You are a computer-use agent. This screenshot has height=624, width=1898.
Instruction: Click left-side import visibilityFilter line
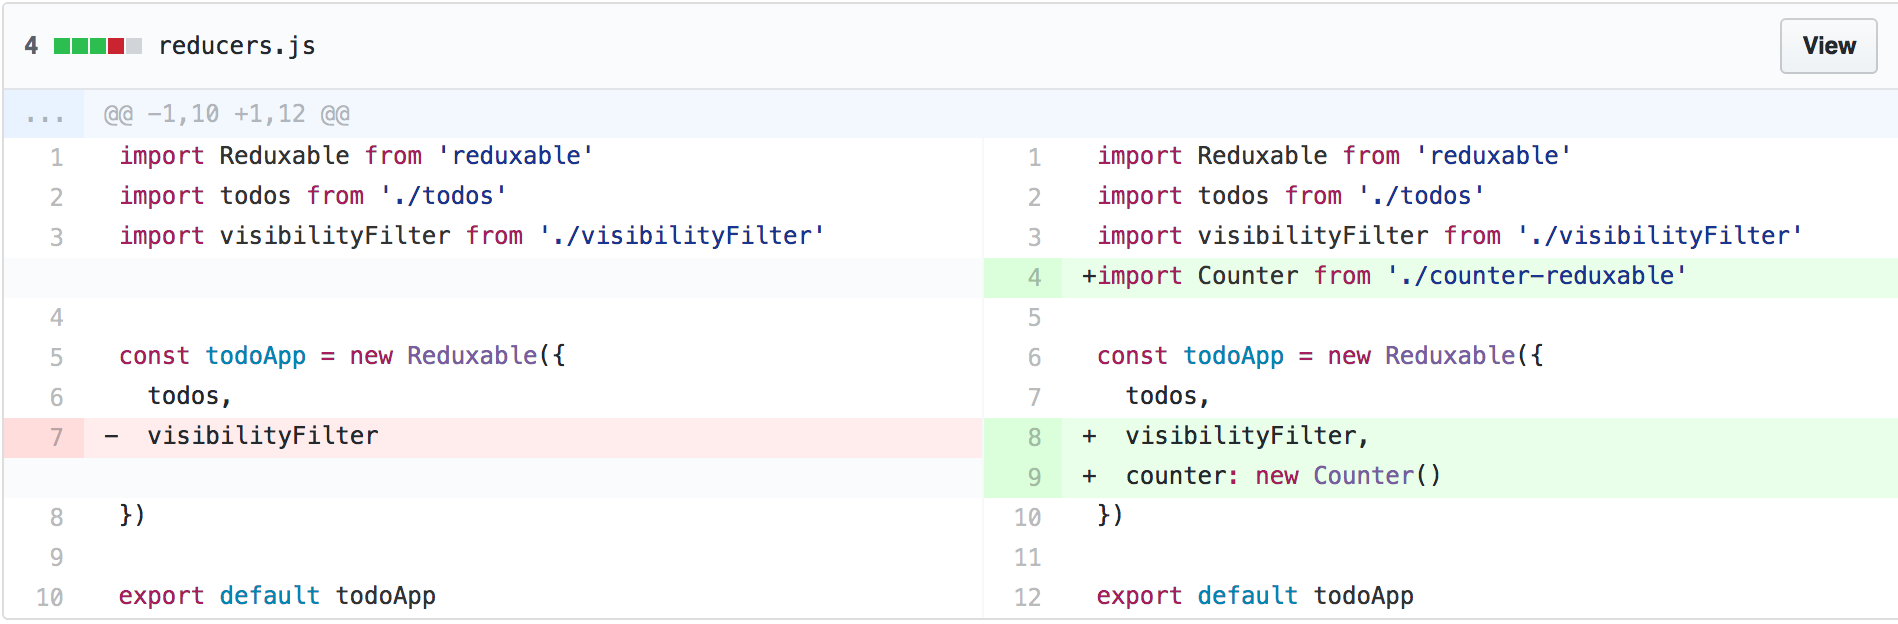tap(472, 236)
